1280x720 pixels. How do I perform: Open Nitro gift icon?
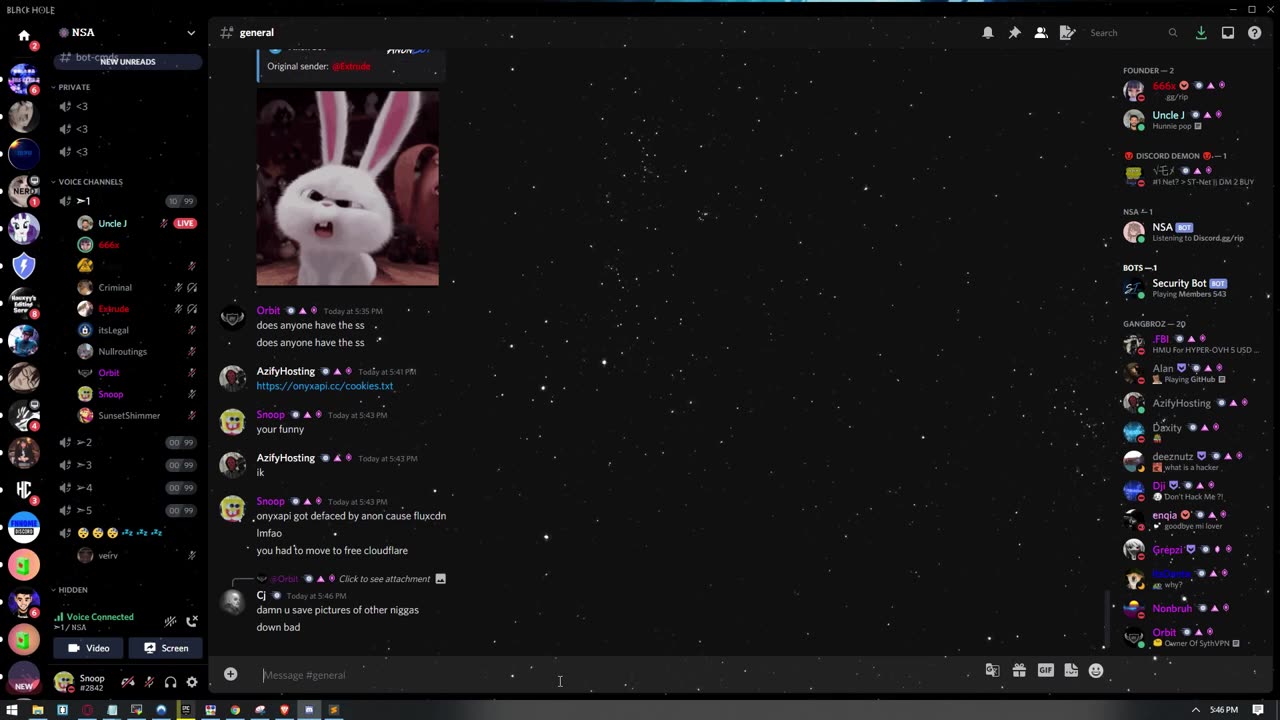pos(1019,671)
